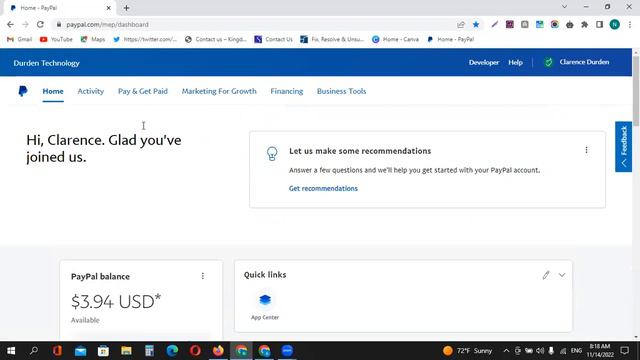The image size is (640, 360).
Task: Open the weather widget 72°F Sunny
Action: click(x=468, y=351)
